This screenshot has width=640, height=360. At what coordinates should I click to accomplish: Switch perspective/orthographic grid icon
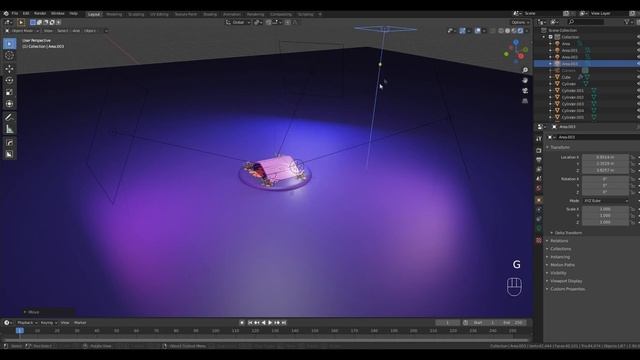pos(525,101)
